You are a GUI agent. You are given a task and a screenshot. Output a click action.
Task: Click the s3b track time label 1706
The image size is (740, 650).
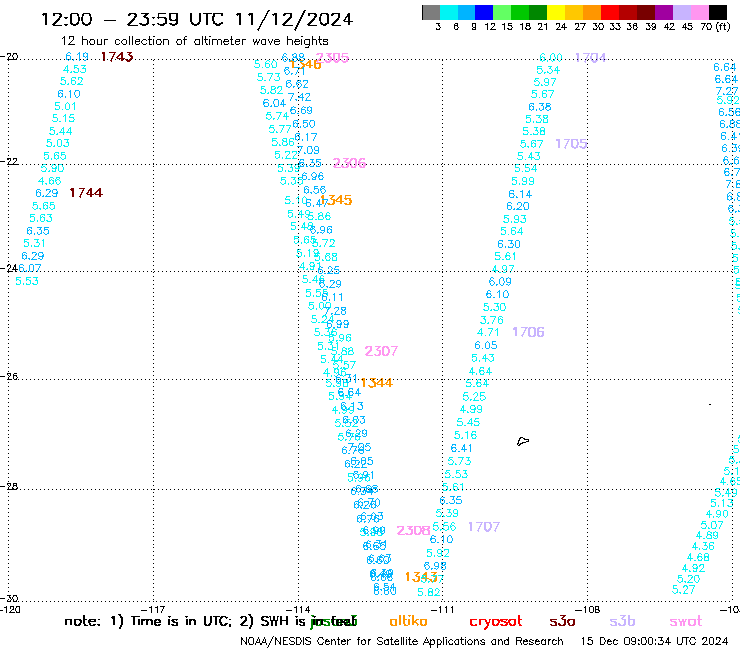click(529, 332)
